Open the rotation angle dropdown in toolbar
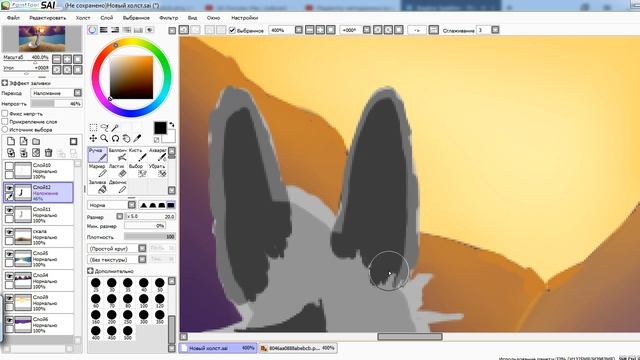 click(367, 30)
